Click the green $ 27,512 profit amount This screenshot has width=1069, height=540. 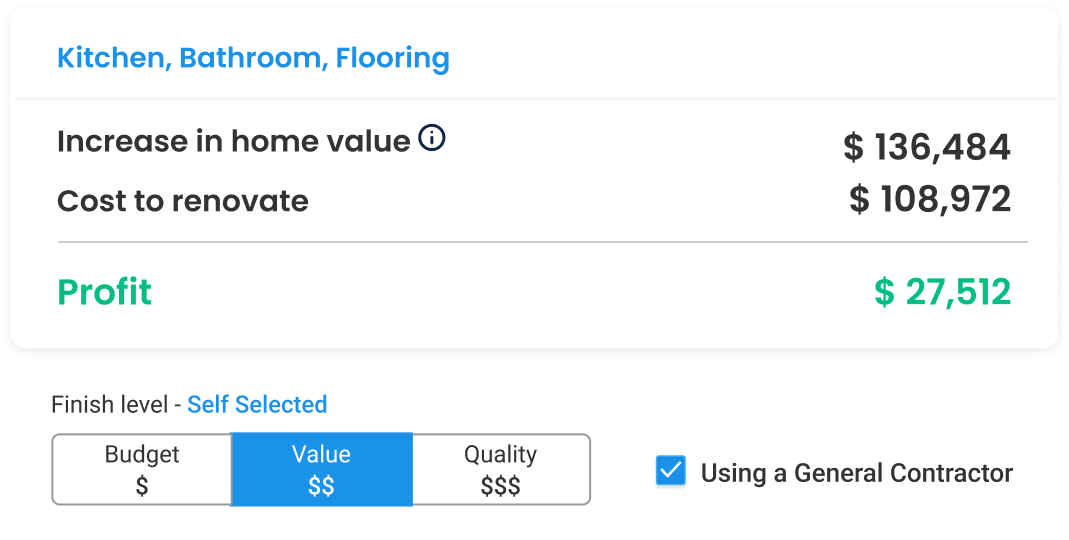point(942,292)
